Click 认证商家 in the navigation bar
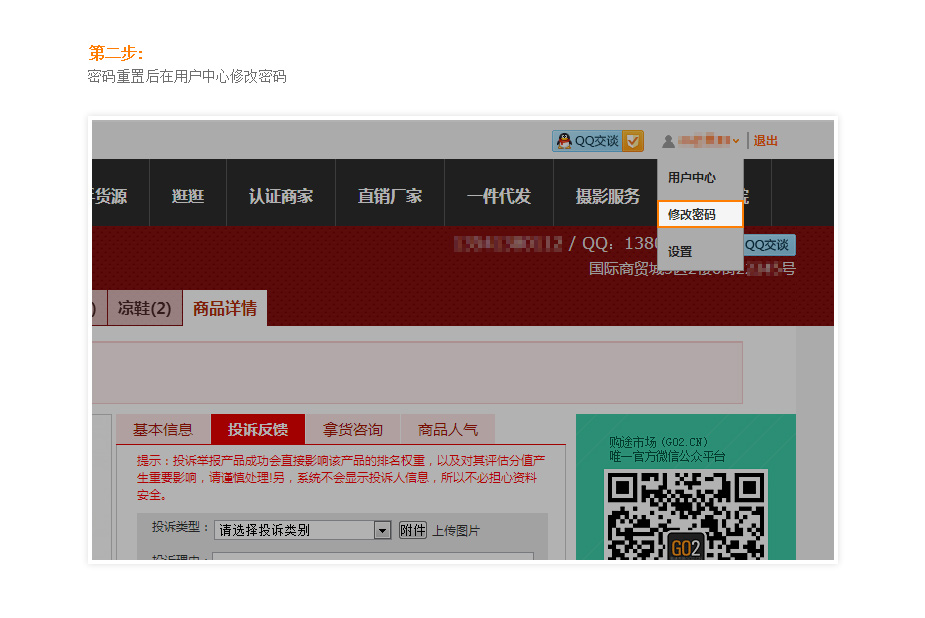 tap(281, 196)
